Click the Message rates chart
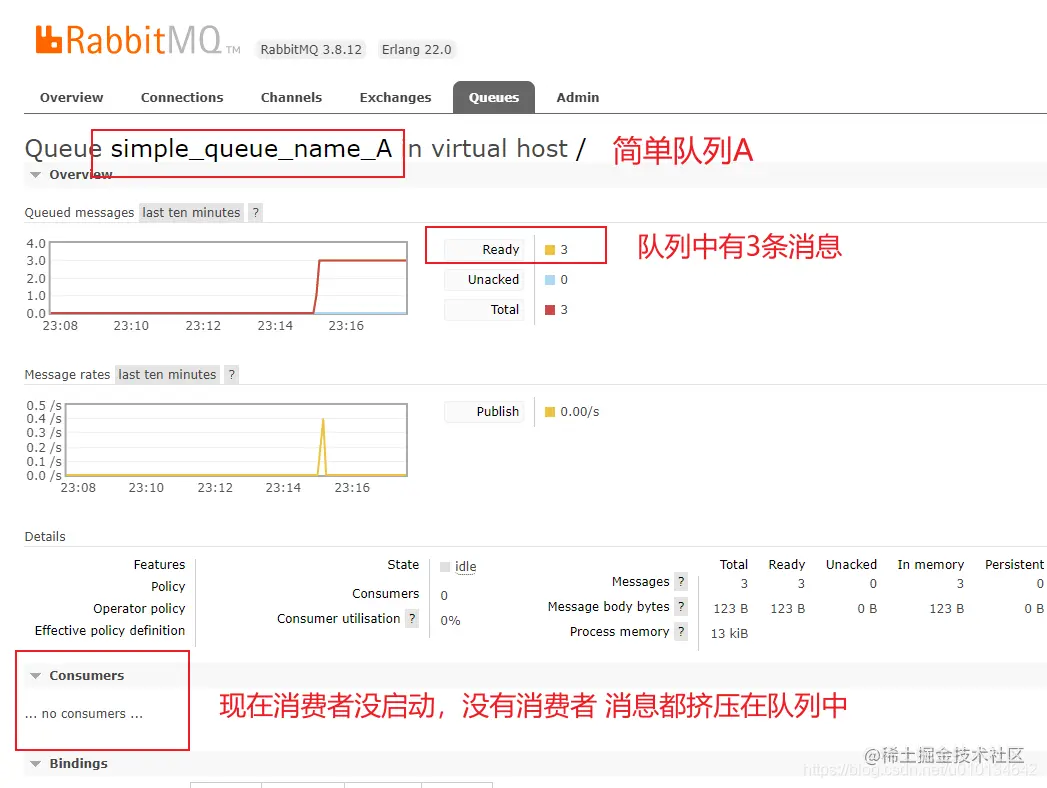 [x=236, y=440]
